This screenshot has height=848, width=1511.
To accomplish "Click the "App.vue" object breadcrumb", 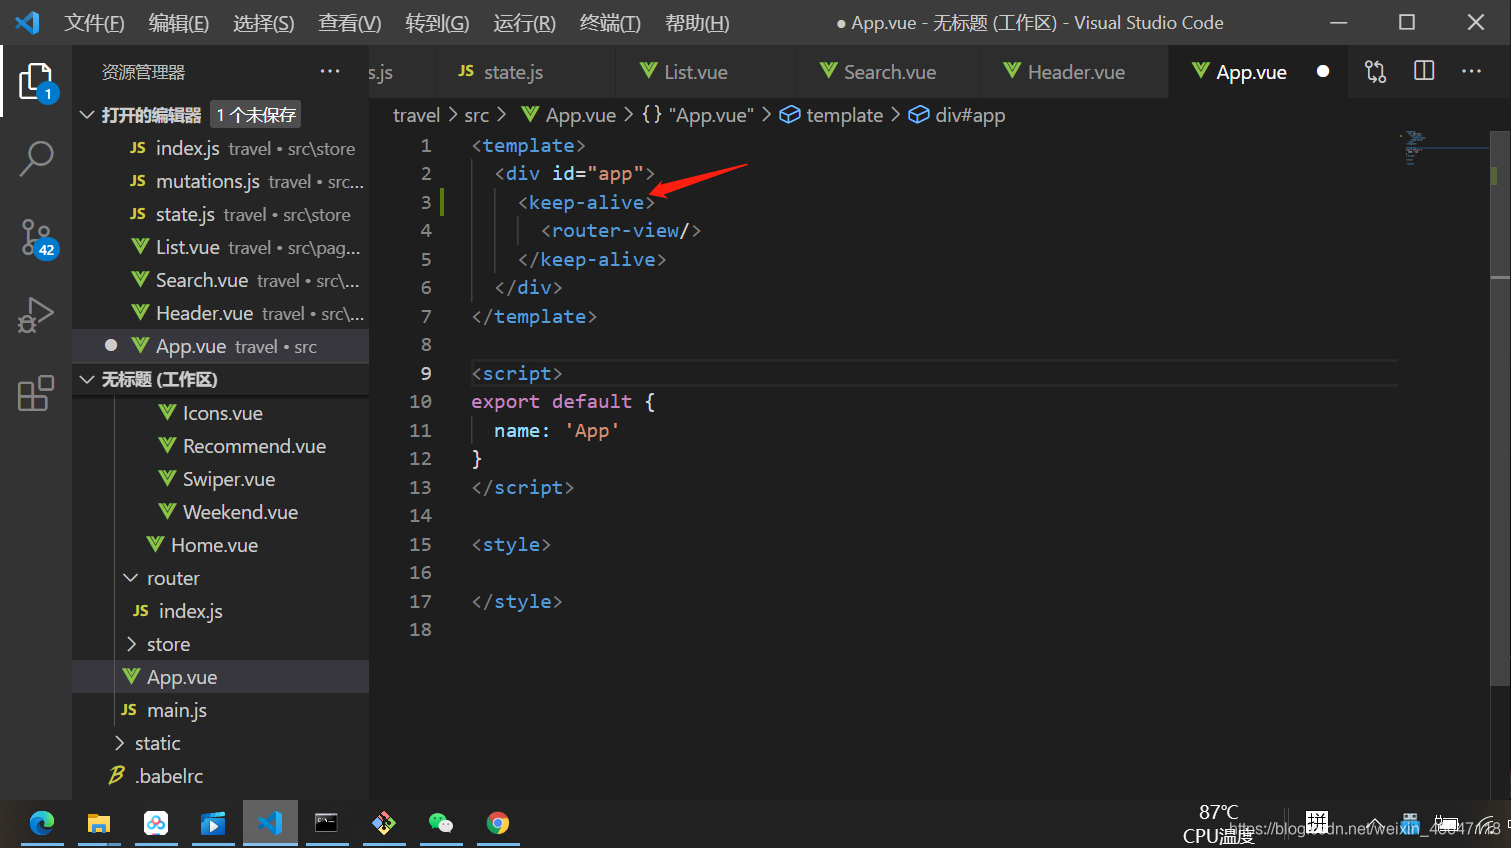I will 698,115.
